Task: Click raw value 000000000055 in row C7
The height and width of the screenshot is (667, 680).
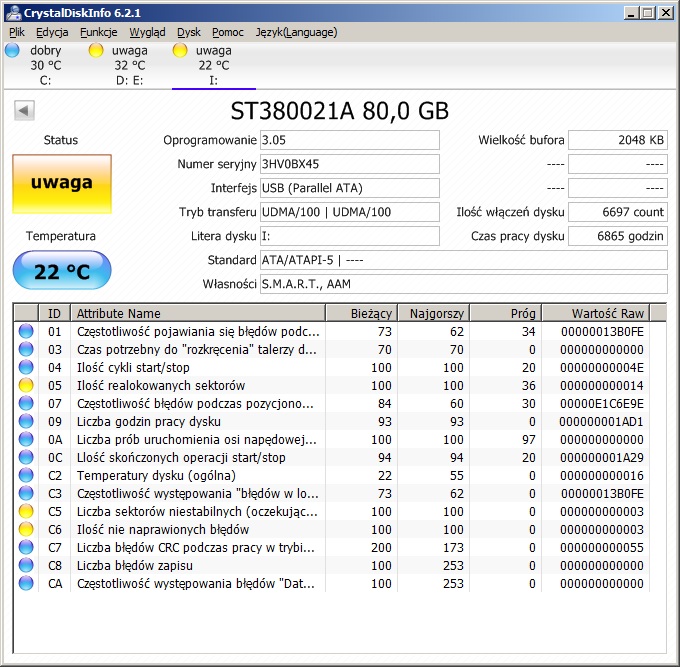Action: coord(602,547)
